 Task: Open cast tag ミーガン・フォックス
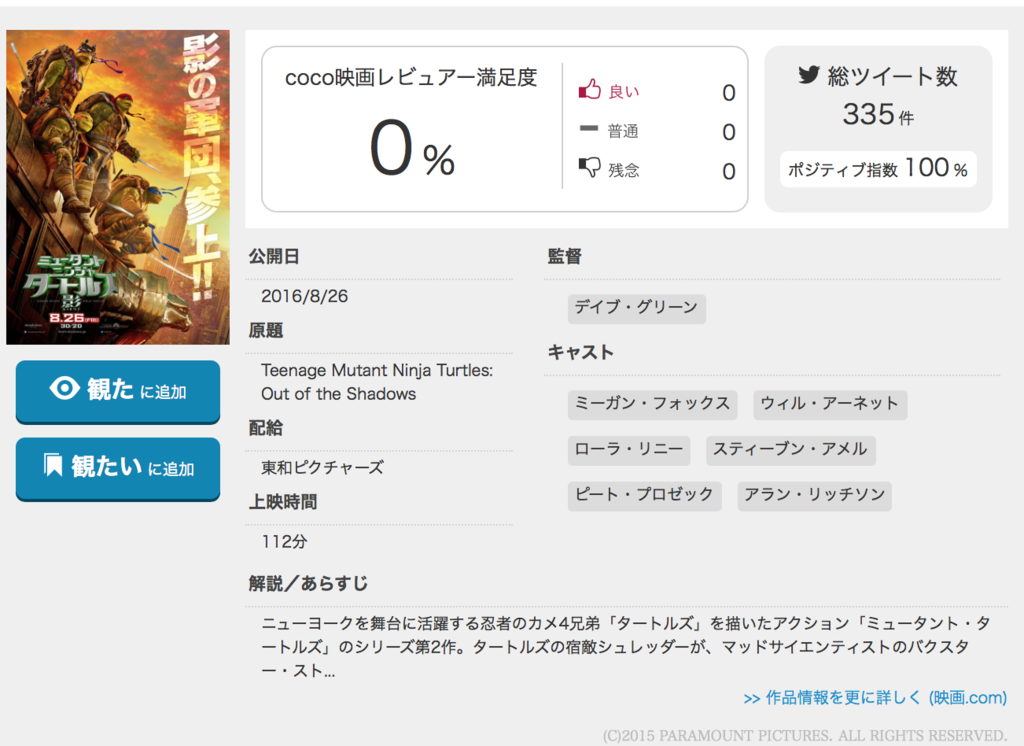(x=652, y=404)
